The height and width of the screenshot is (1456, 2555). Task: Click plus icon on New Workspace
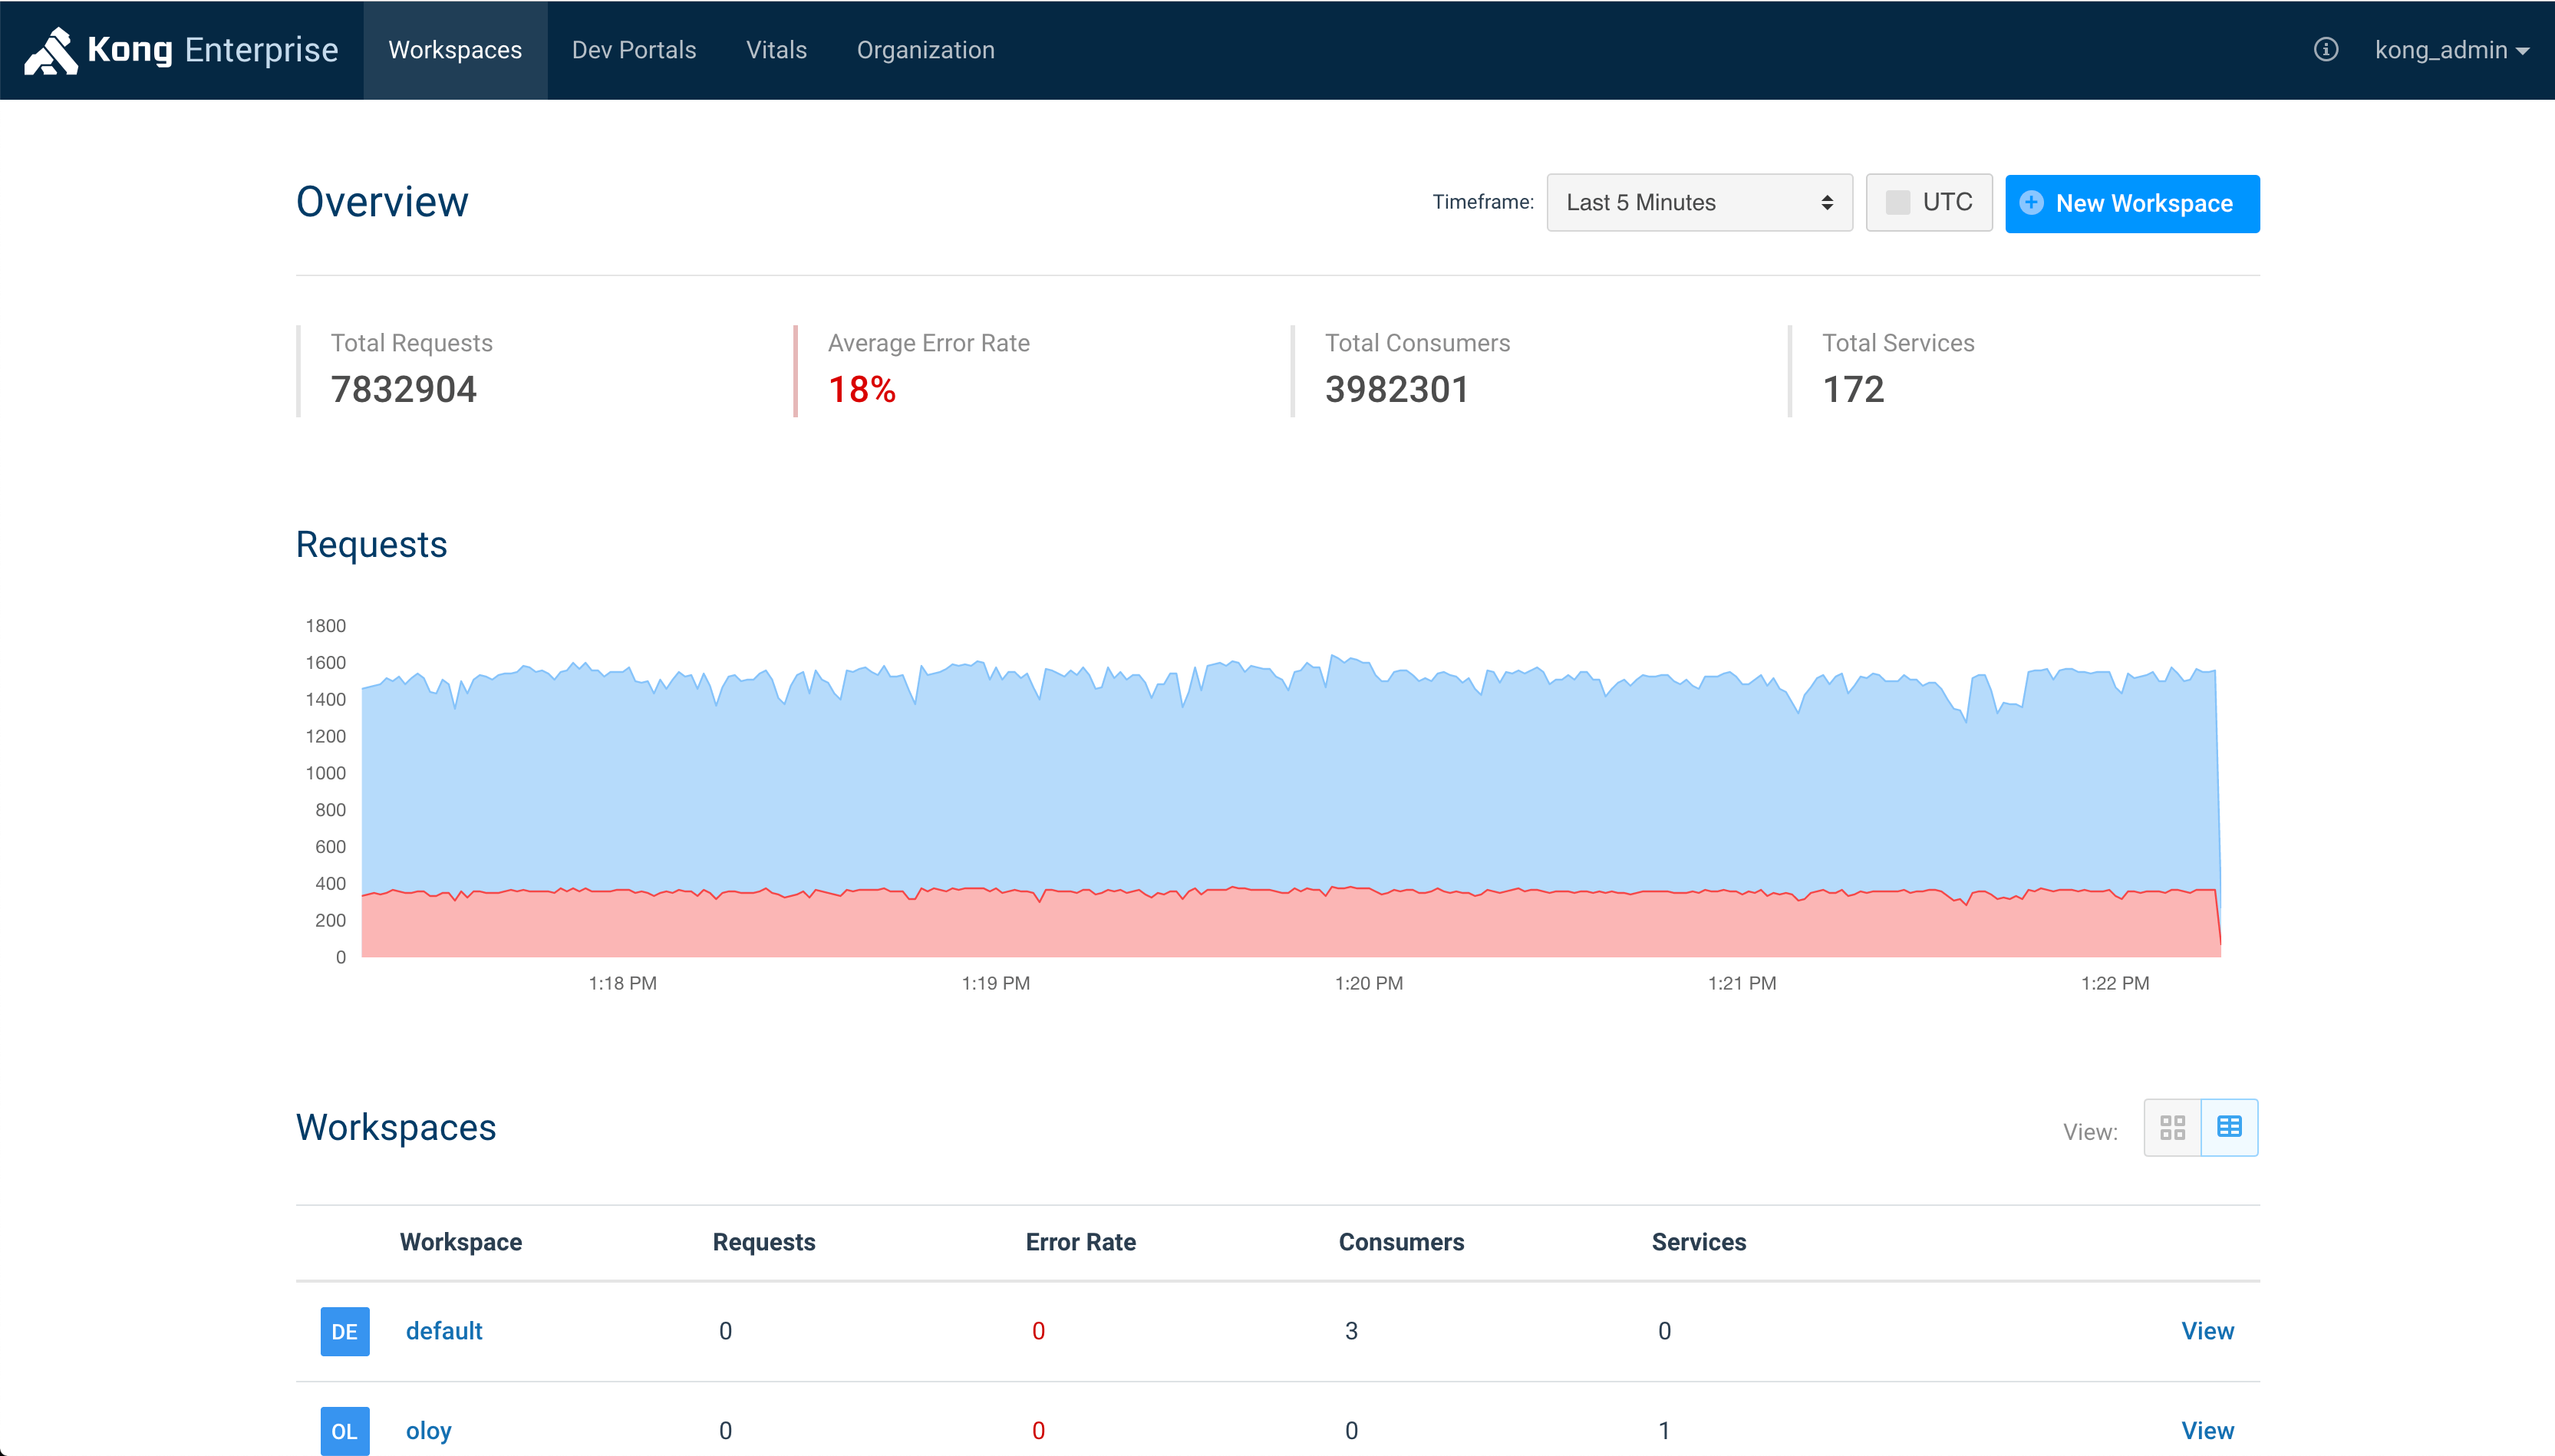(x=2031, y=203)
